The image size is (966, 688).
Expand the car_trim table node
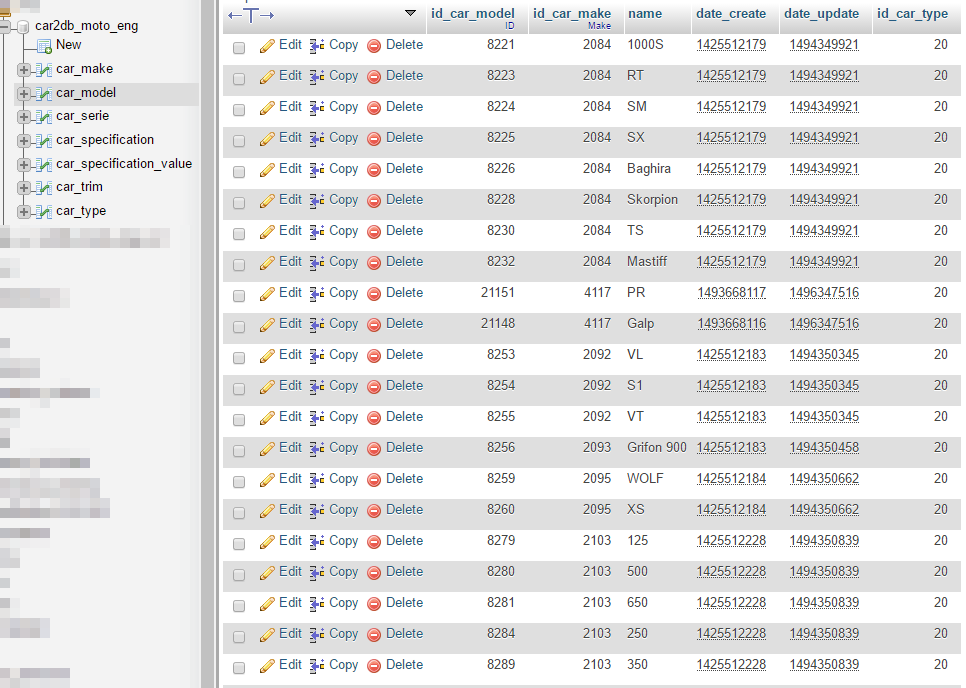pyautogui.click(x=23, y=188)
